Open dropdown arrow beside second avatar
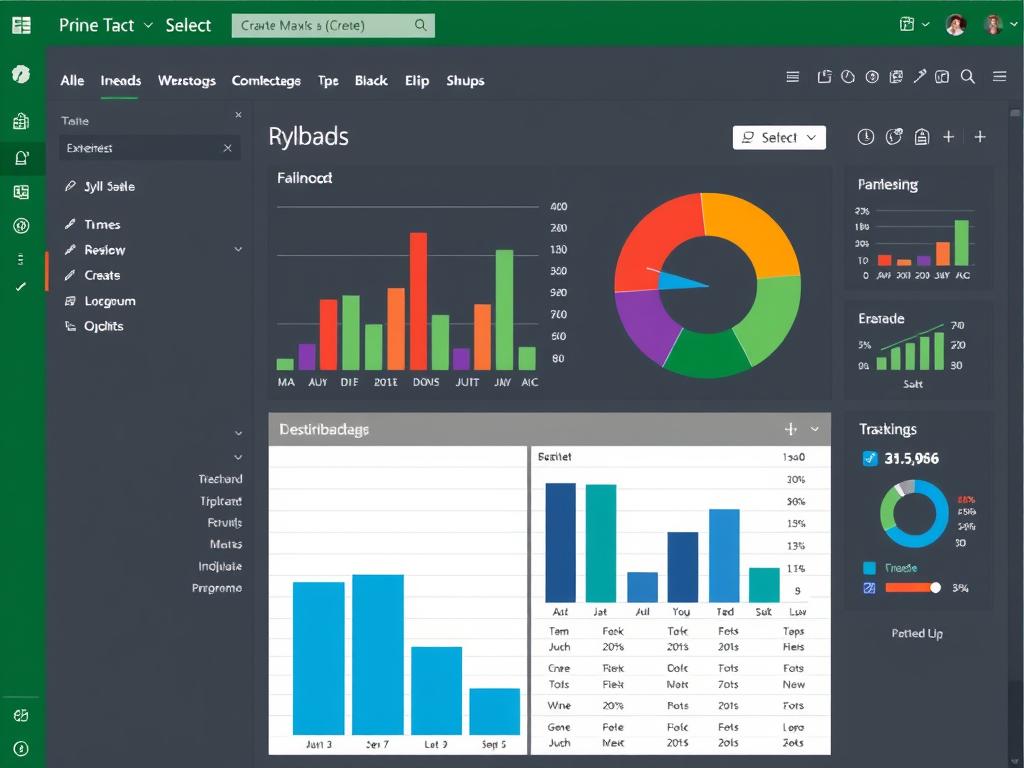 coord(1014,25)
